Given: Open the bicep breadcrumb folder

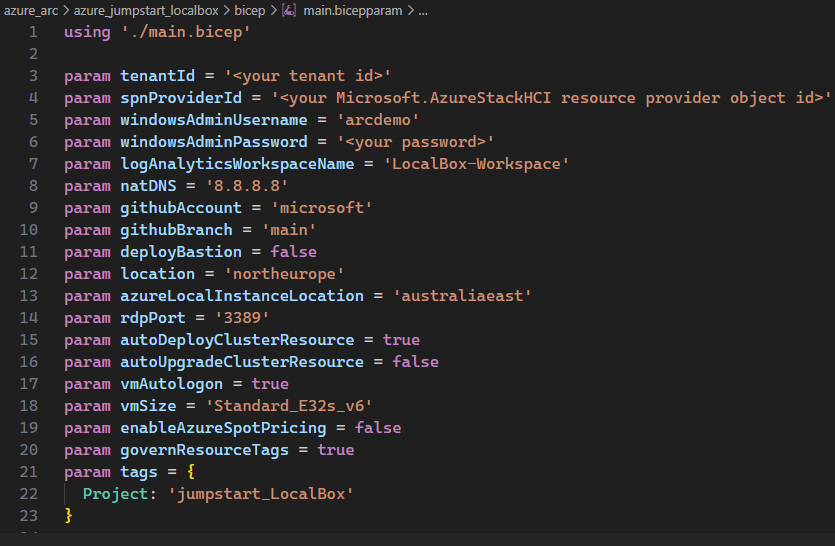Looking at the screenshot, I should (250, 11).
